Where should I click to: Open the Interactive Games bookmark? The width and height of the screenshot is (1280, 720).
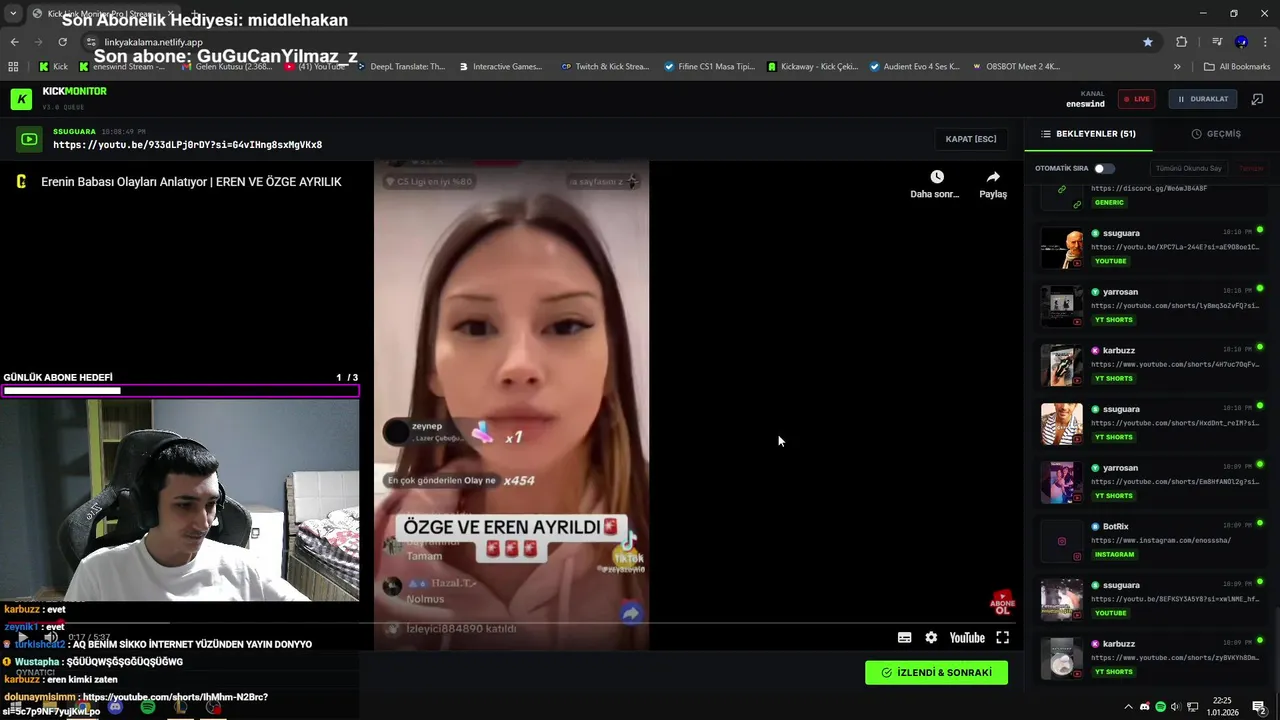500,67
